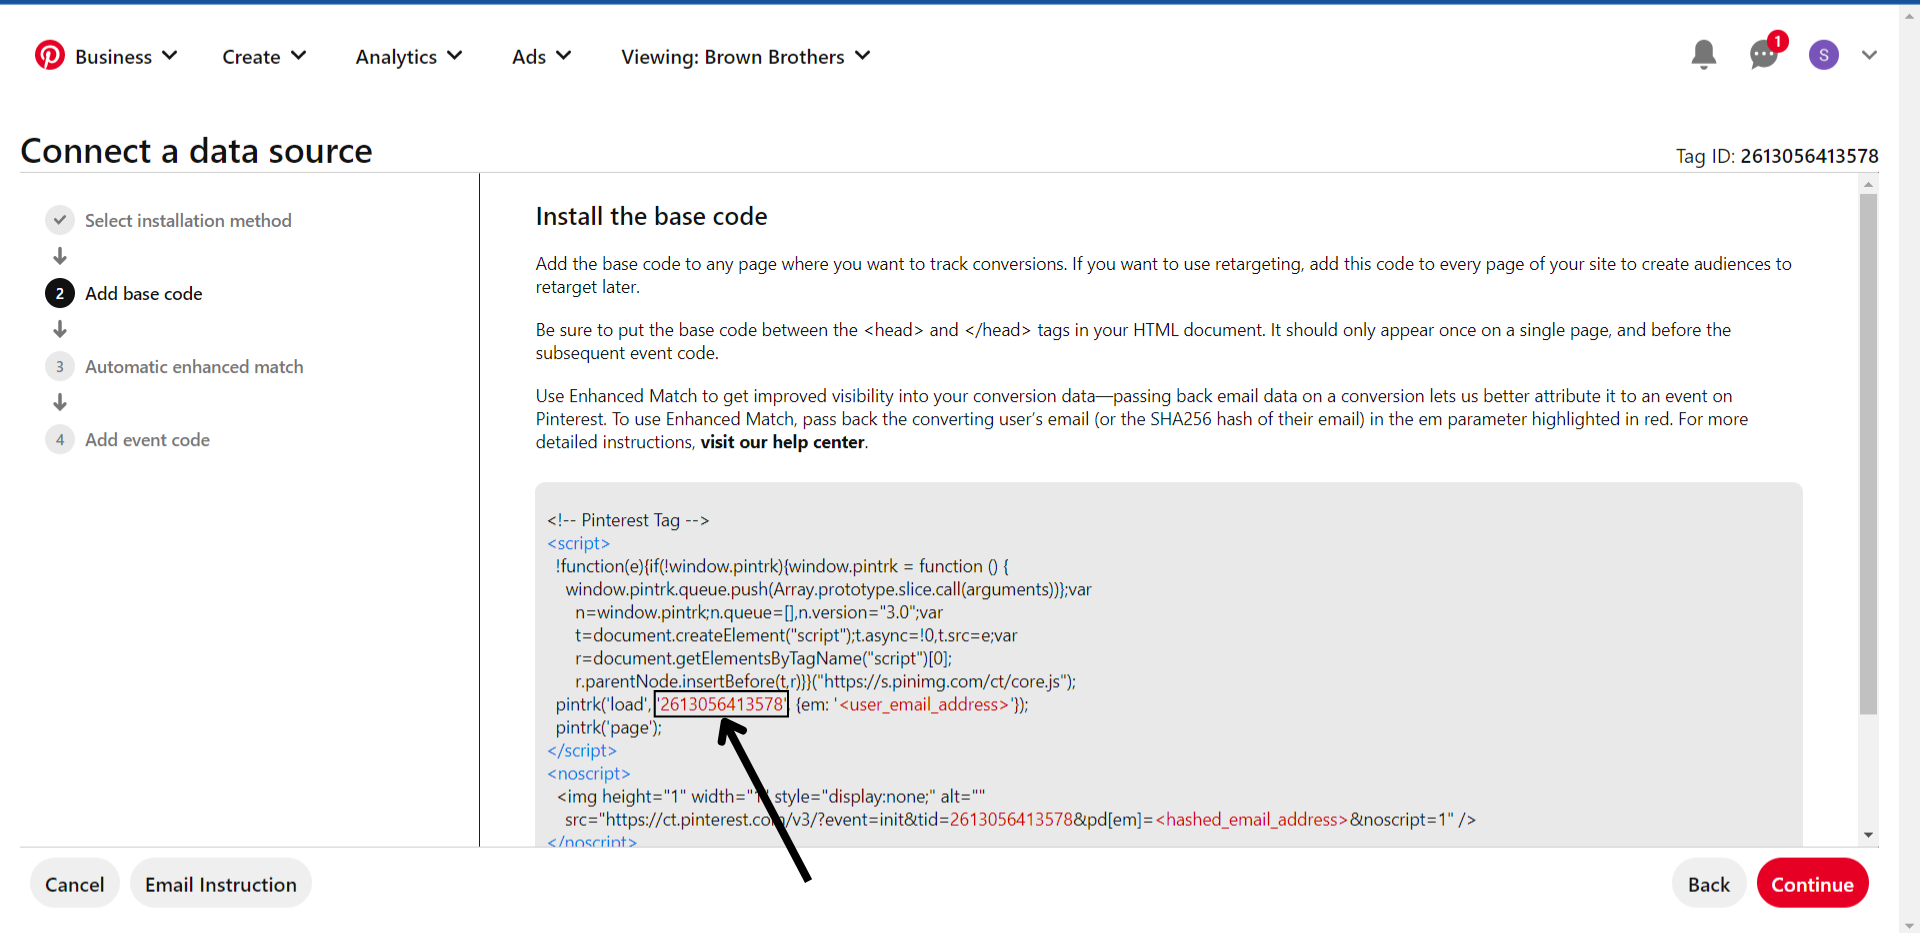The height and width of the screenshot is (933, 1920).
Task: Click the Connect a data source title
Action: (196, 151)
